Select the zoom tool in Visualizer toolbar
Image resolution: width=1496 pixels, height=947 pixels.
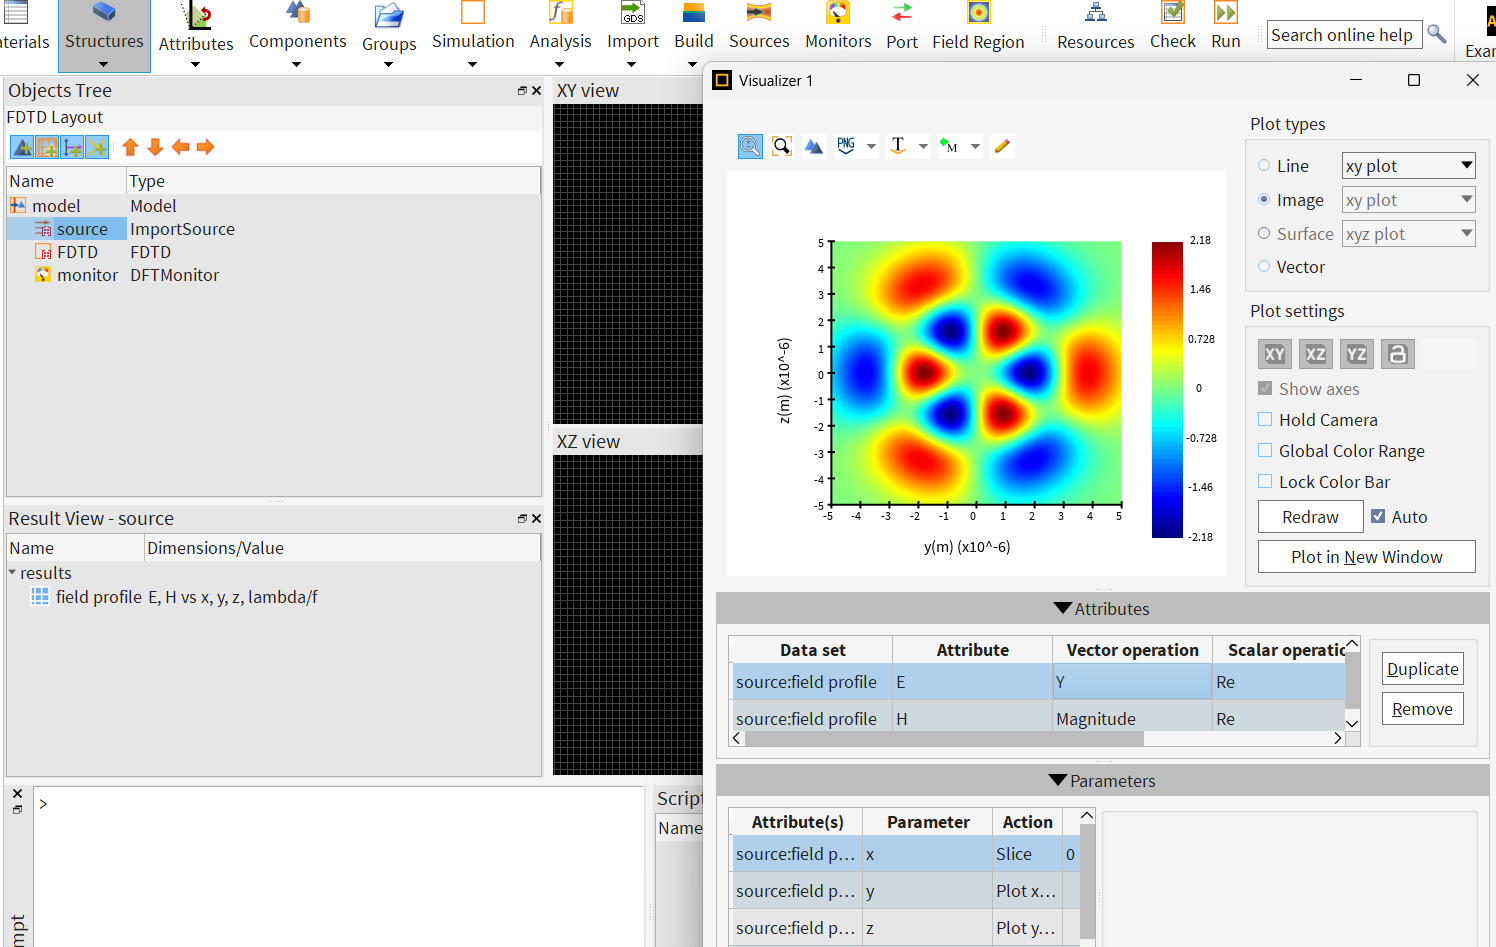[750, 145]
